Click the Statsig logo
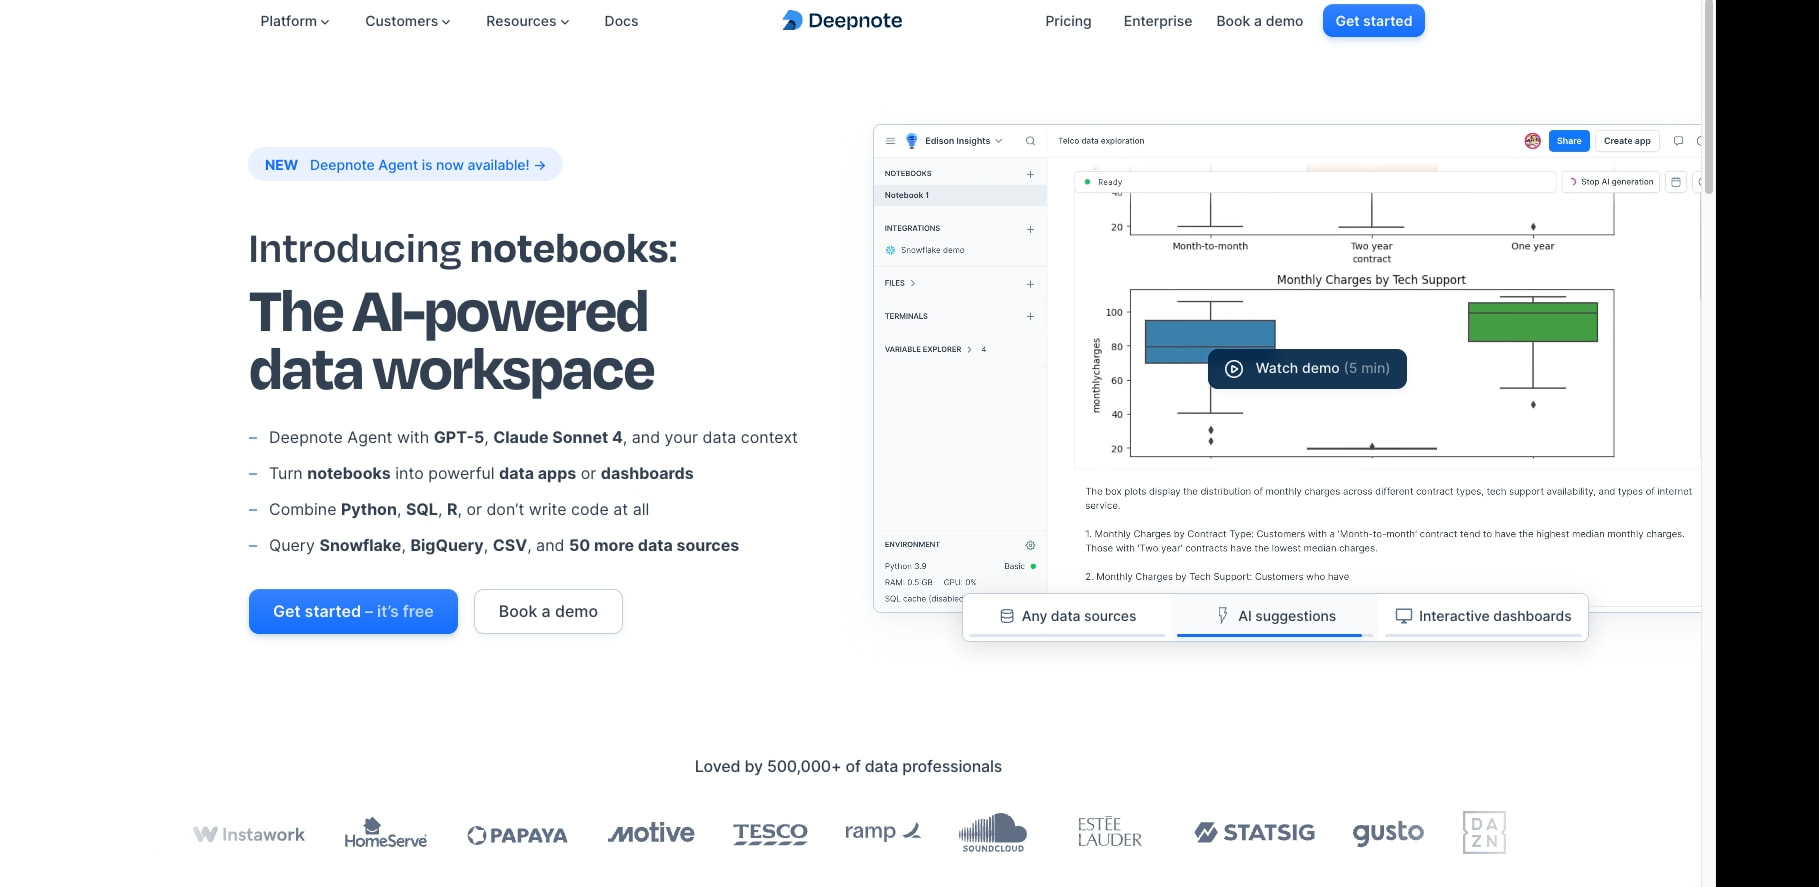The width and height of the screenshot is (1819, 887). [1254, 832]
